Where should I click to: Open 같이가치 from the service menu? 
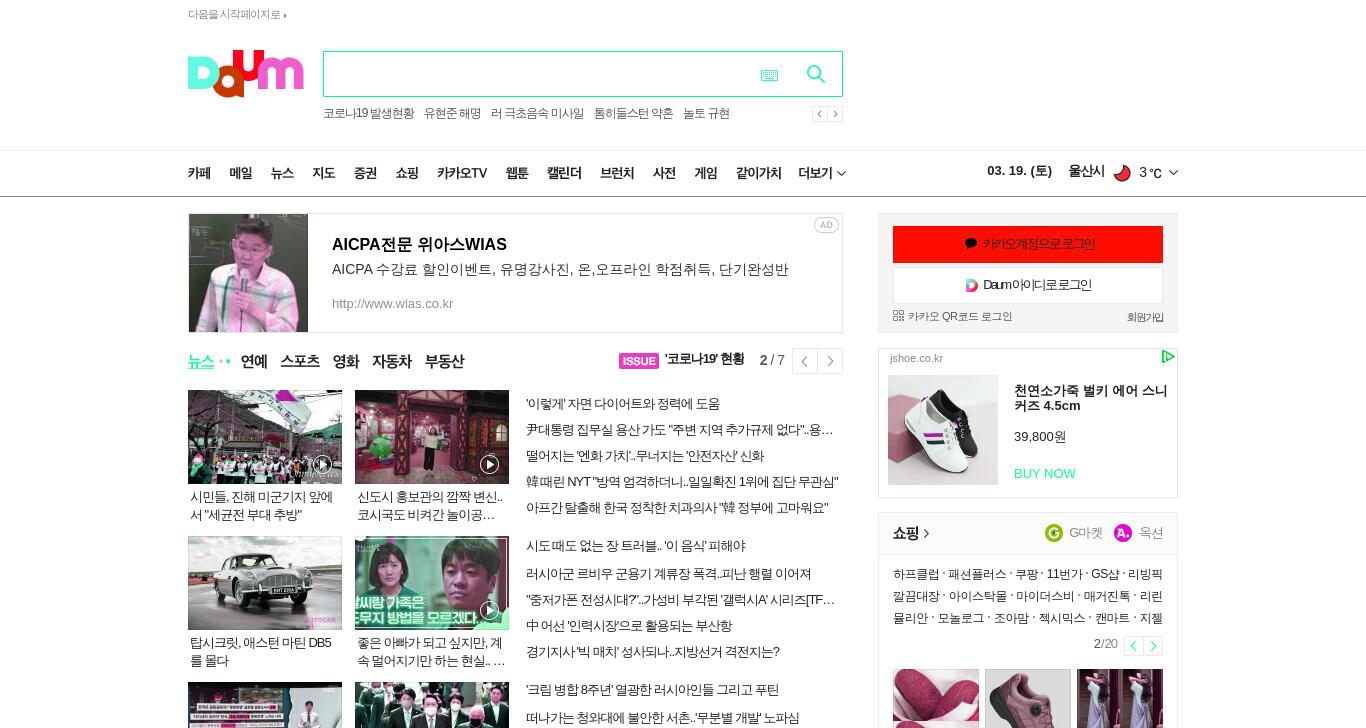(x=758, y=173)
